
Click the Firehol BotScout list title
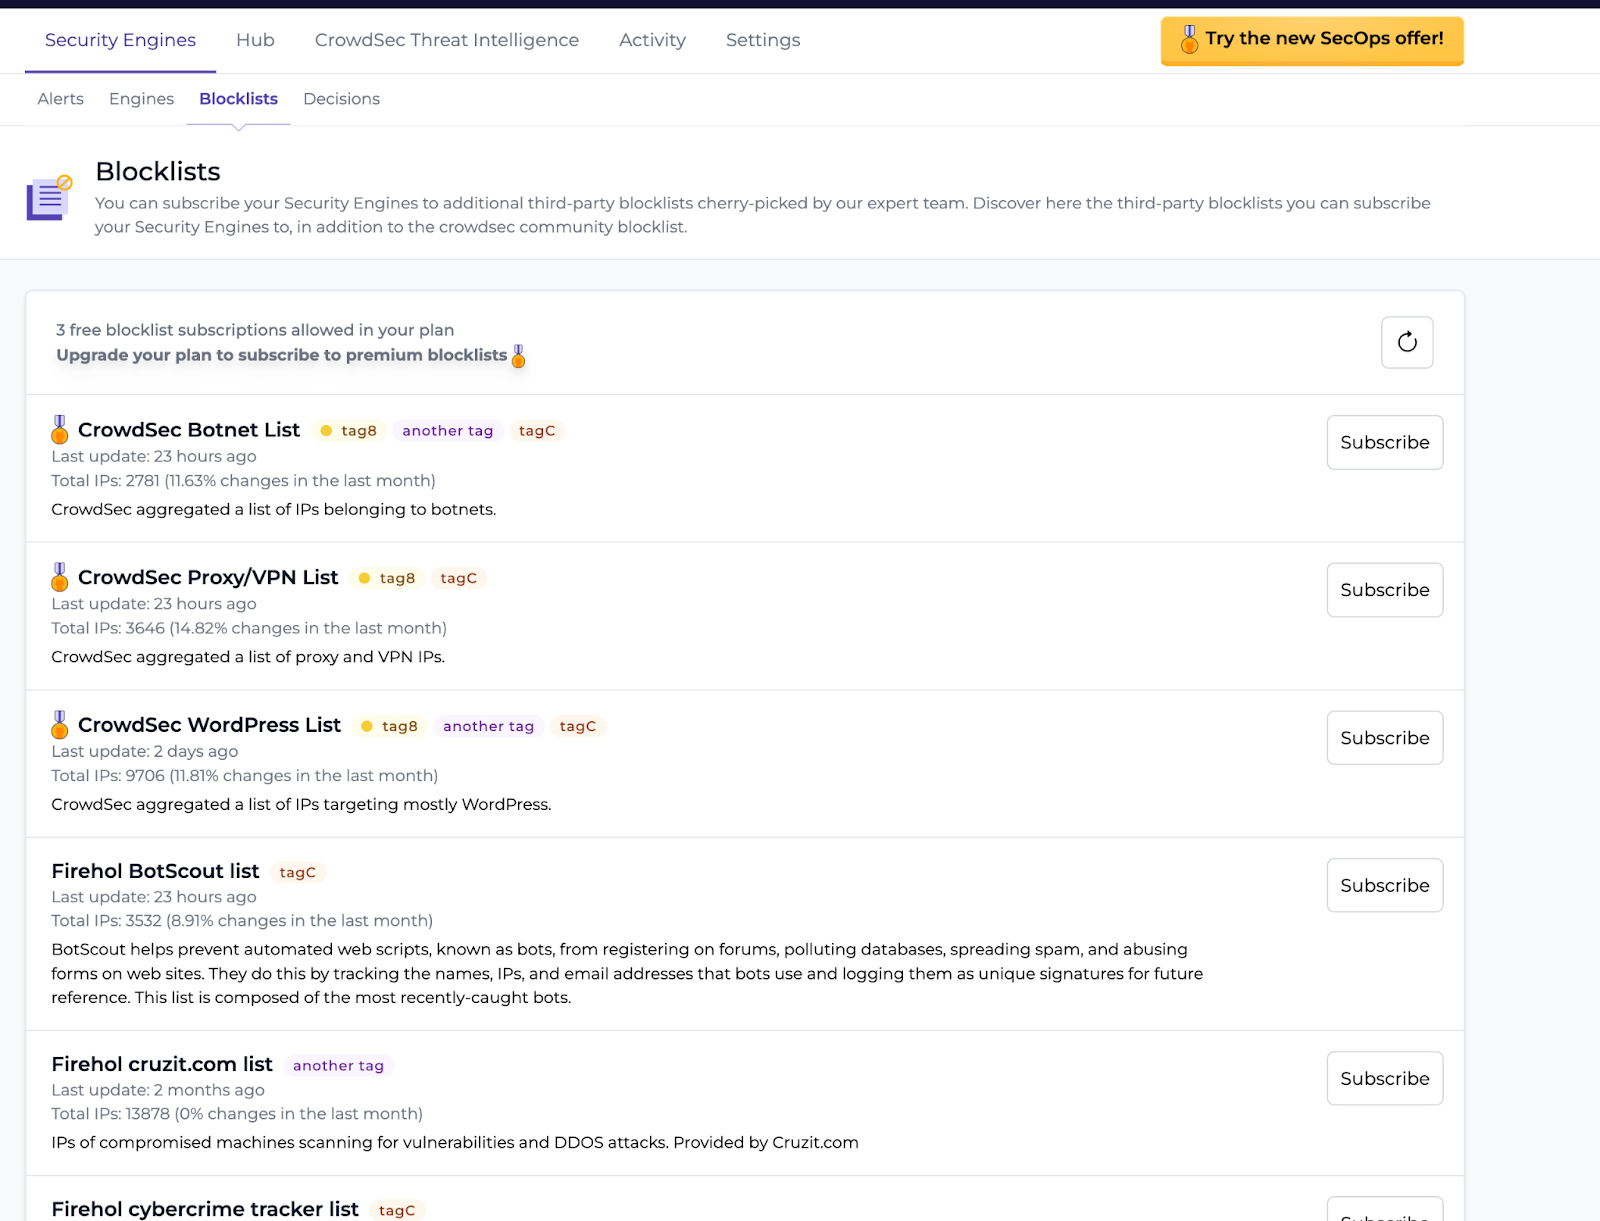tap(155, 871)
